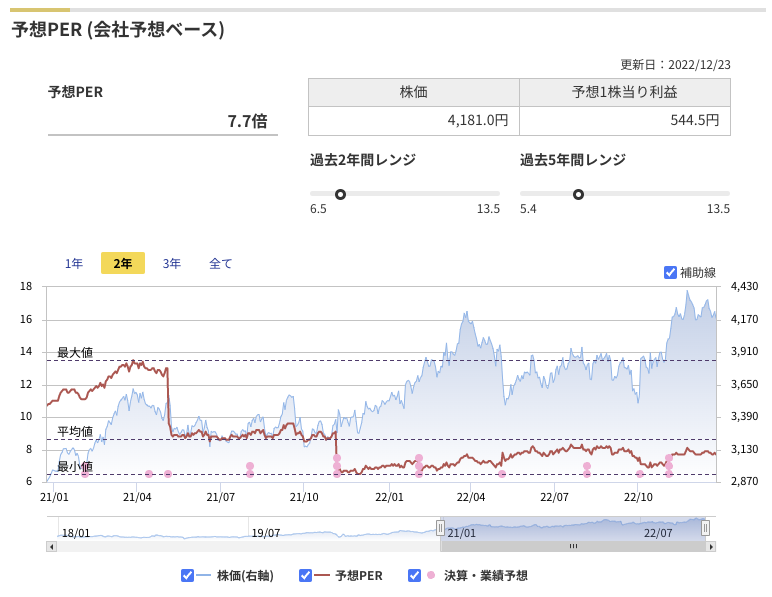772x597 pixels.
Task: Uncheck the 補助線 checkbox
Action: (x=670, y=272)
